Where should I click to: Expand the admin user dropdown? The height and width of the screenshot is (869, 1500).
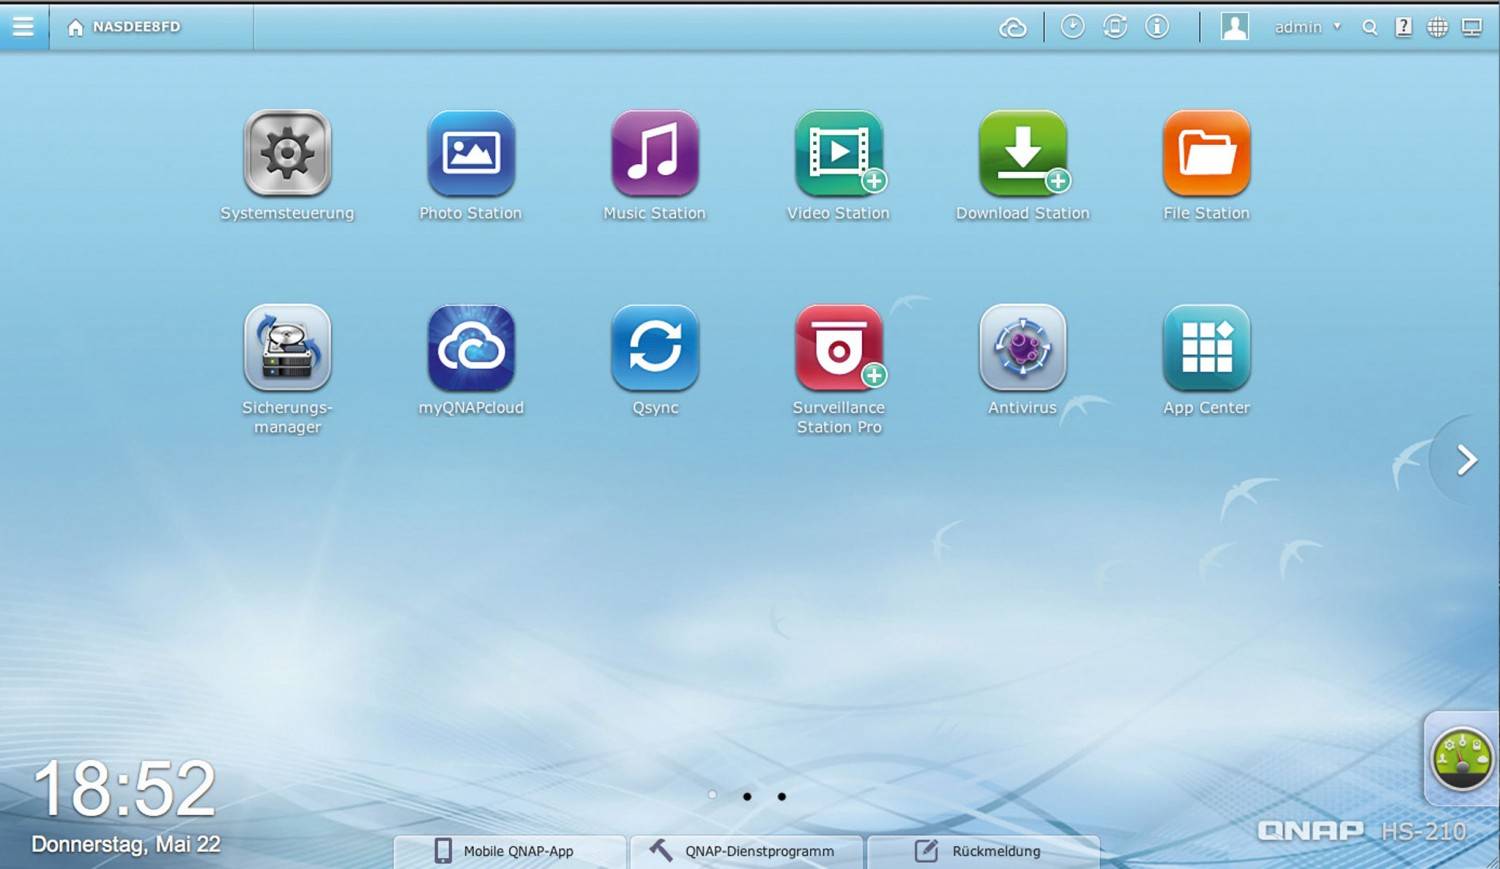point(1308,27)
